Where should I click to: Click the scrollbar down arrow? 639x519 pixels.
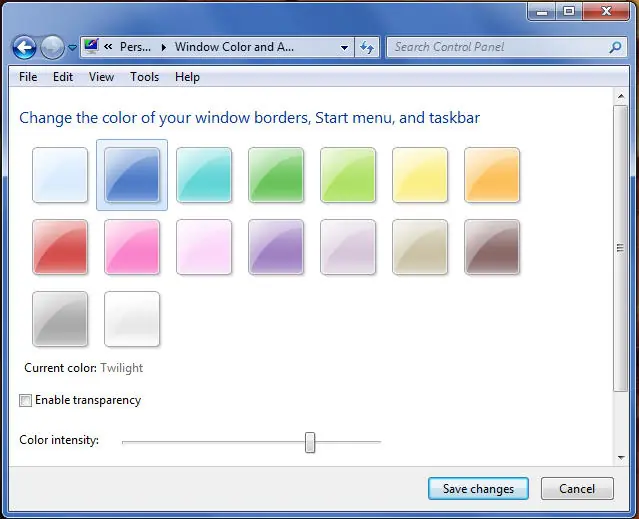point(621,458)
